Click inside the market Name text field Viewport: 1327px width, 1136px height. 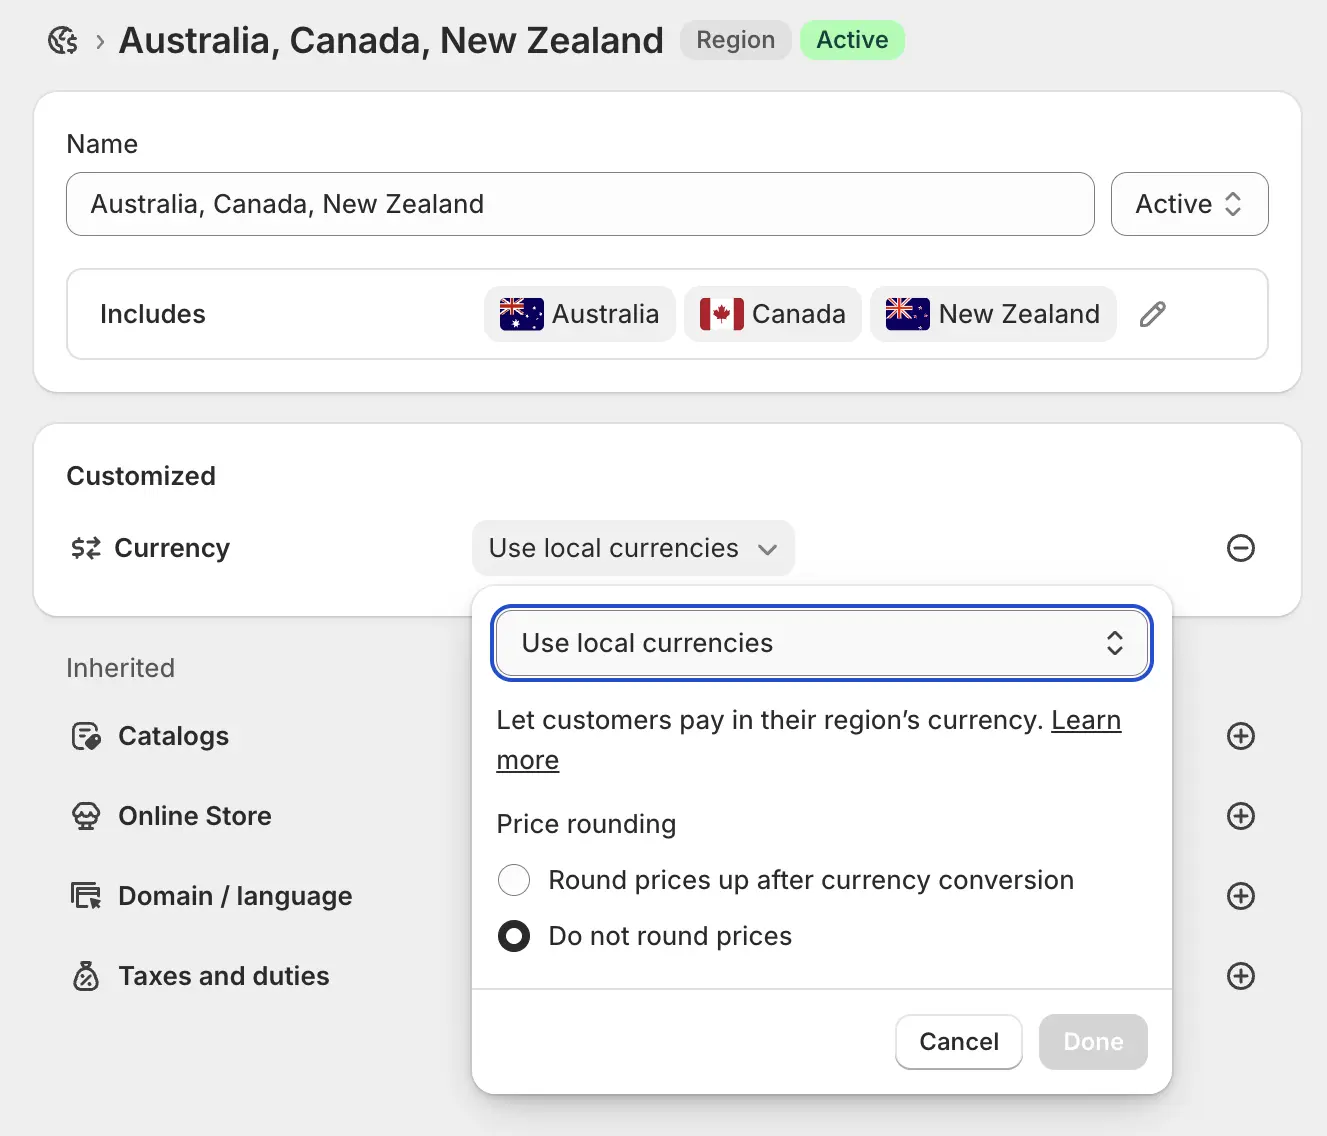coord(579,204)
